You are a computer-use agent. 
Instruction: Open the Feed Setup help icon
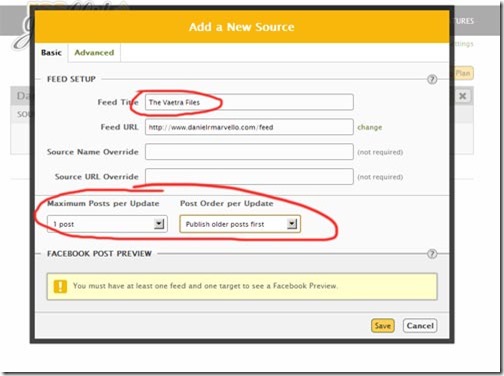[x=432, y=79]
